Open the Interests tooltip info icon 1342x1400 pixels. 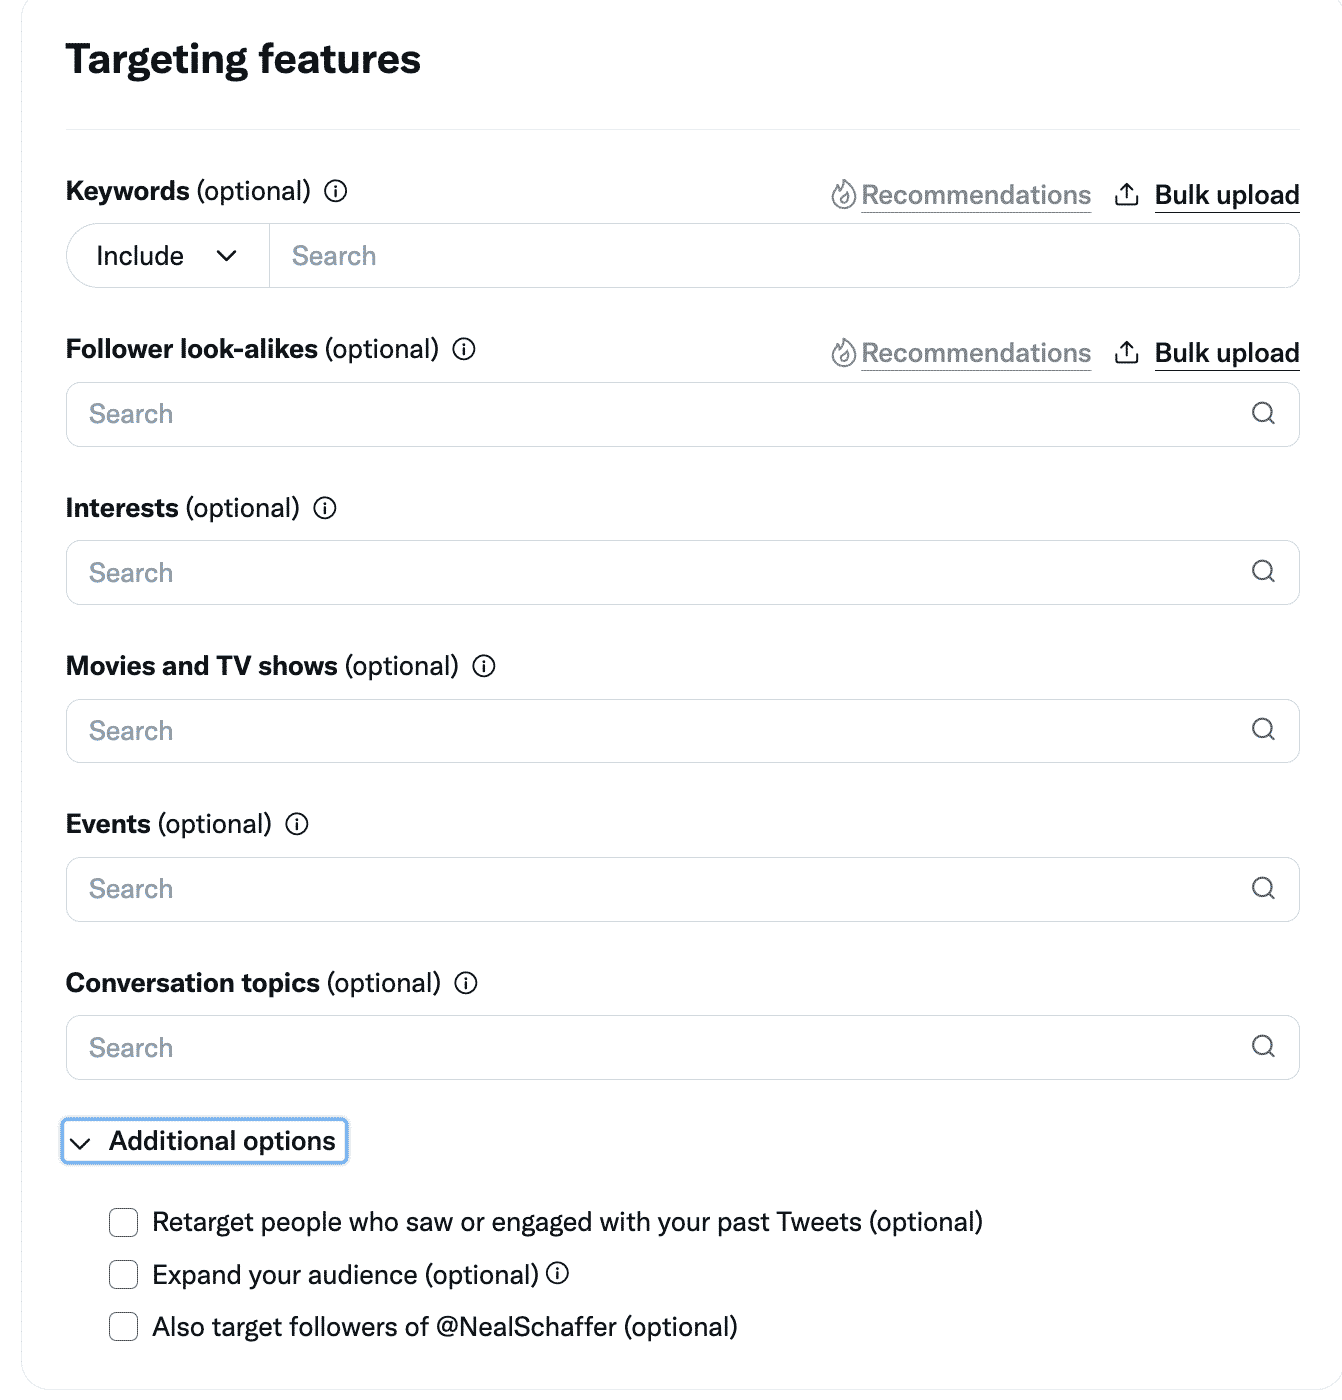pyautogui.click(x=325, y=508)
